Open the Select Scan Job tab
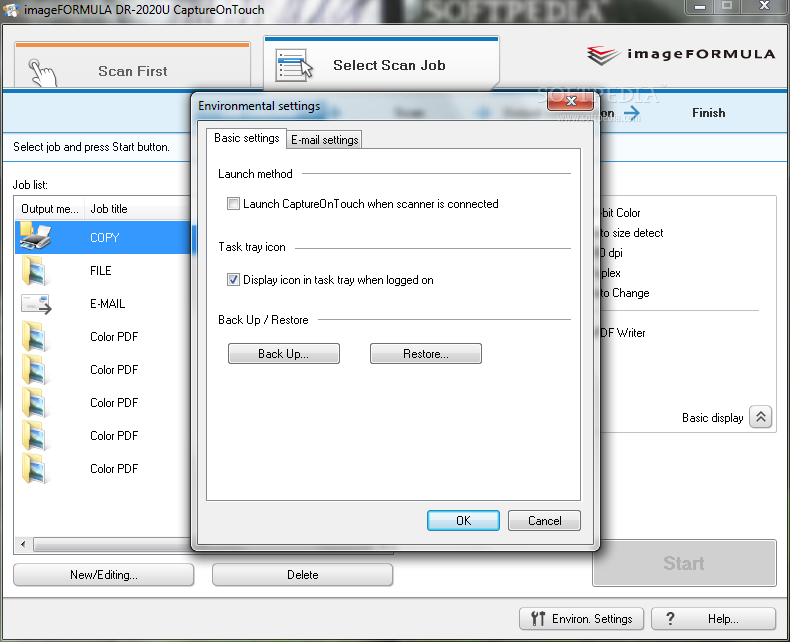 [x=381, y=63]
